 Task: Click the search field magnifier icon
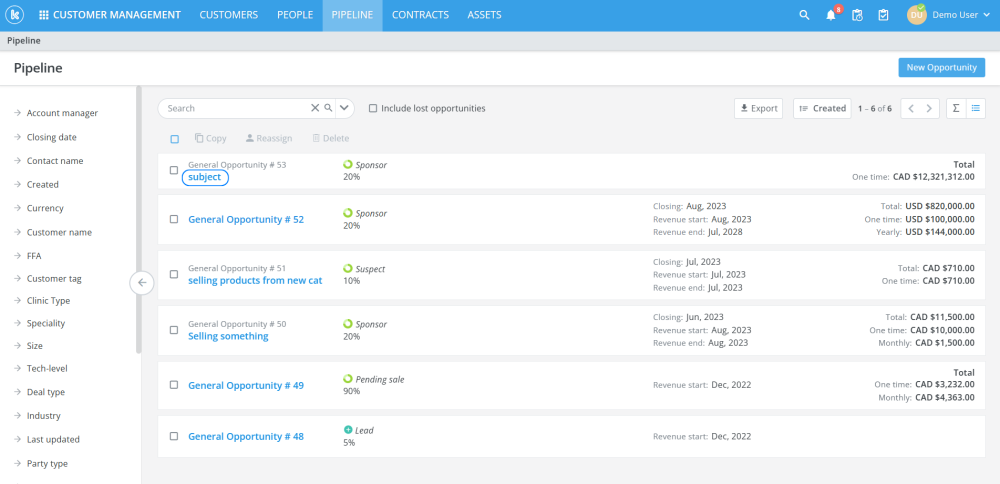tap(328, 108)
